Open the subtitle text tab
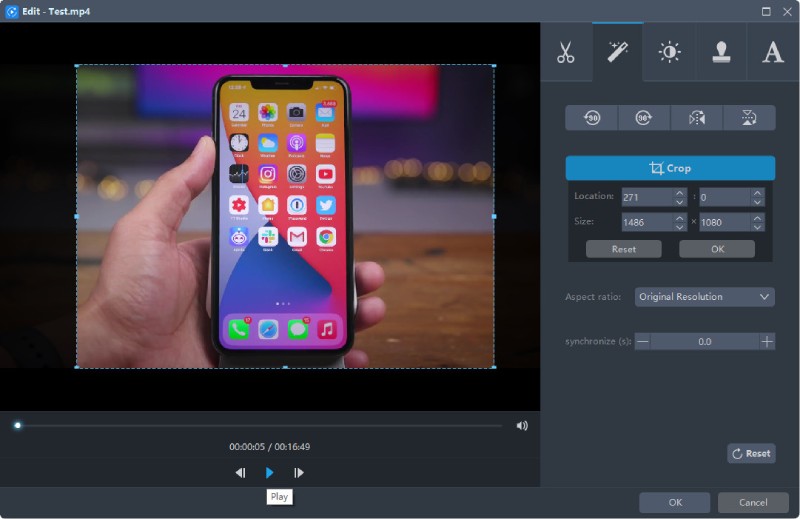The image size is (800, 519). point(772,52)
